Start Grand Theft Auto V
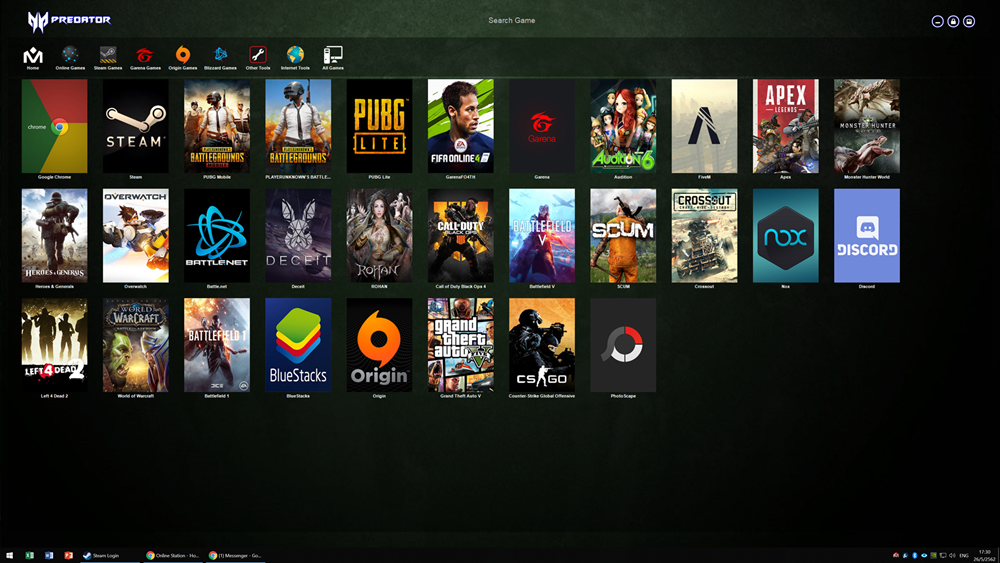The image size is (1000, 563). point(460,345)
